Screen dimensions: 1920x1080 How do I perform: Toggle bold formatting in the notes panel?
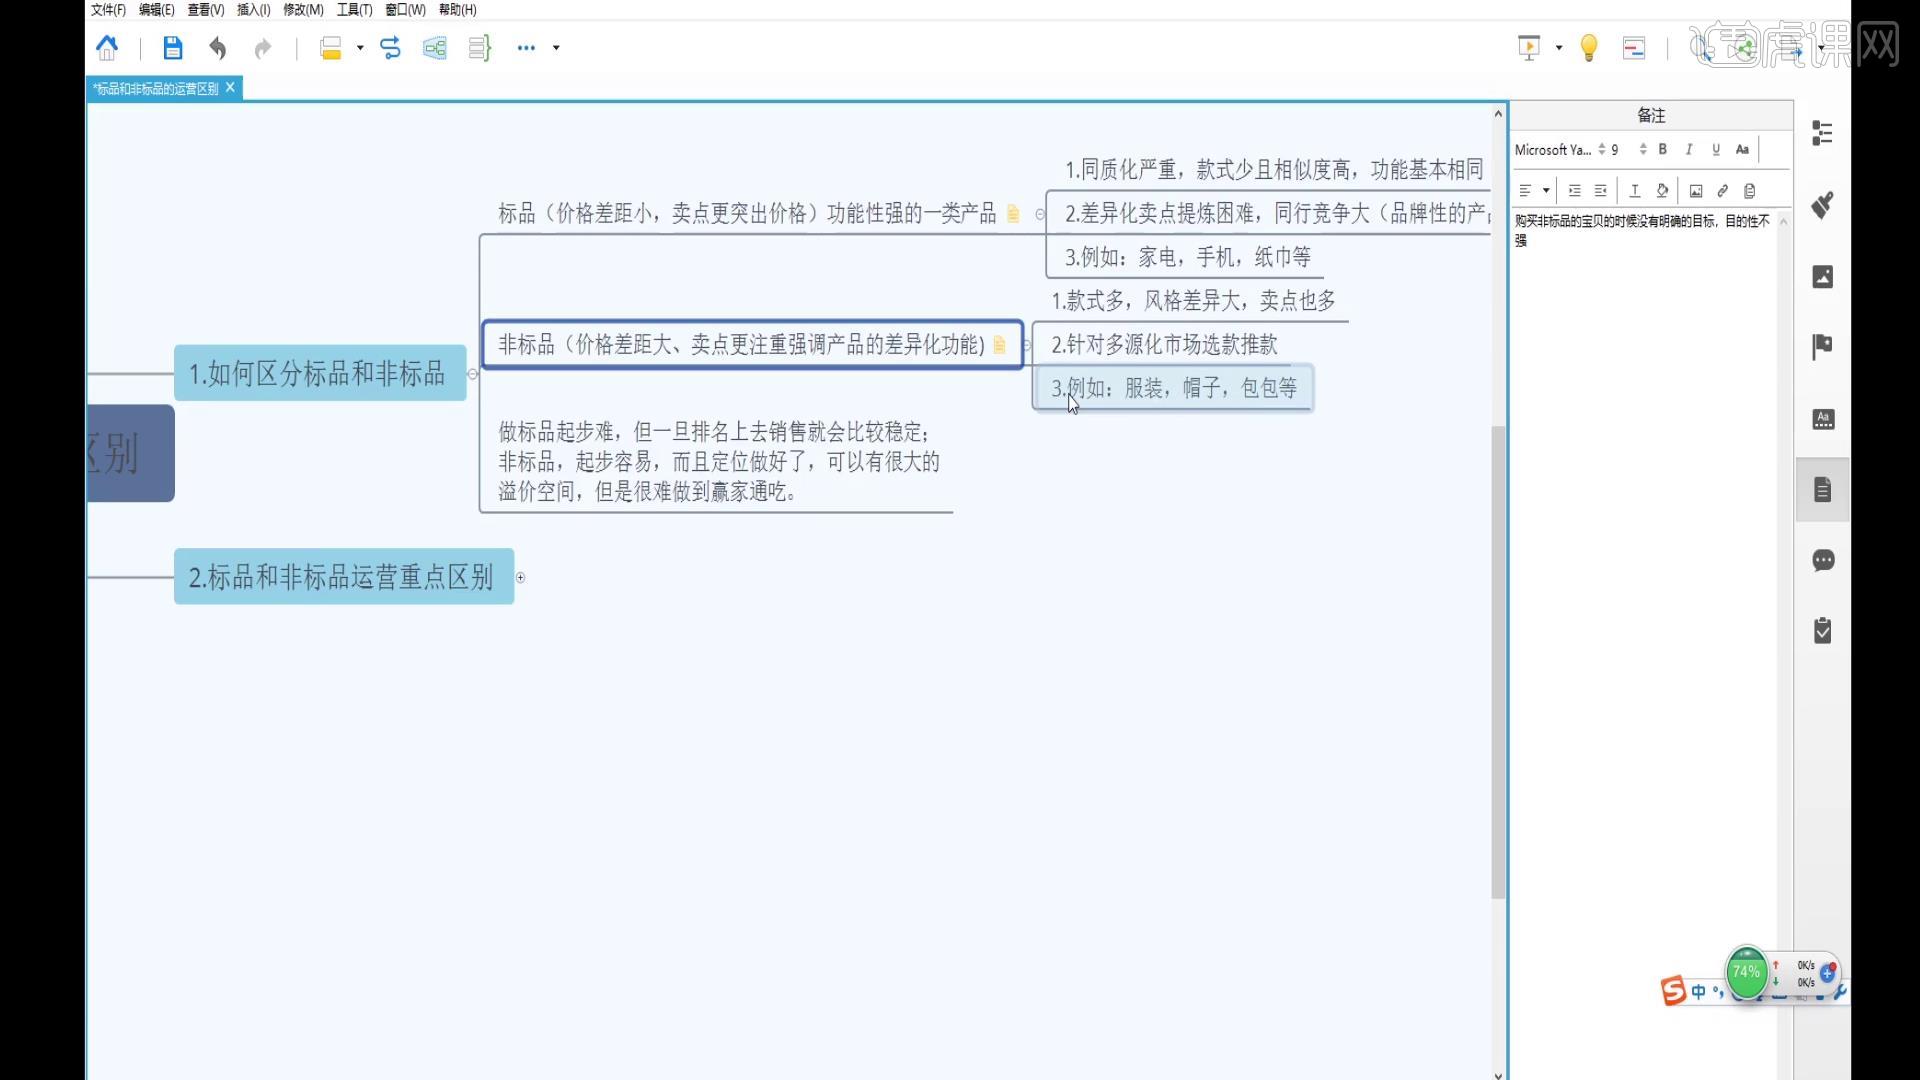click(1661, 149)
